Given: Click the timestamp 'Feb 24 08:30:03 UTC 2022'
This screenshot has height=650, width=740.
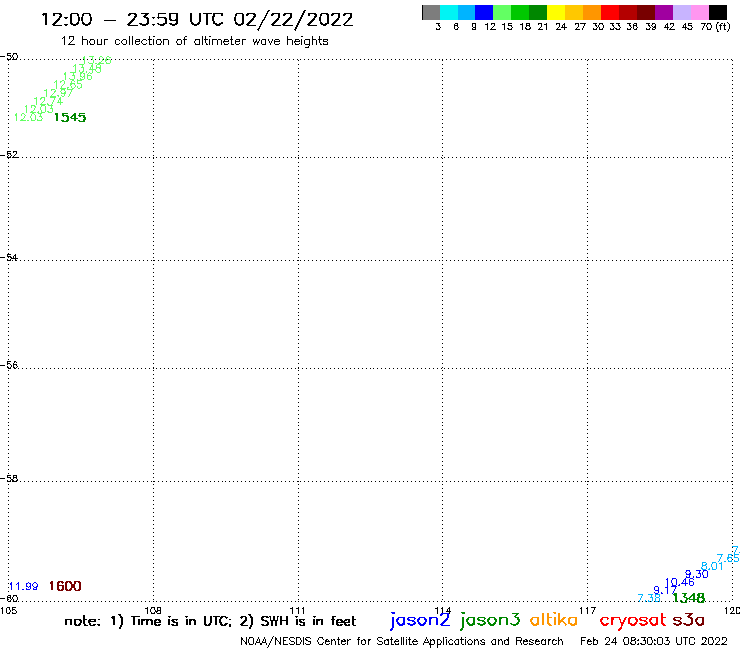Looking at the screenshot, I should pos(654,641).
